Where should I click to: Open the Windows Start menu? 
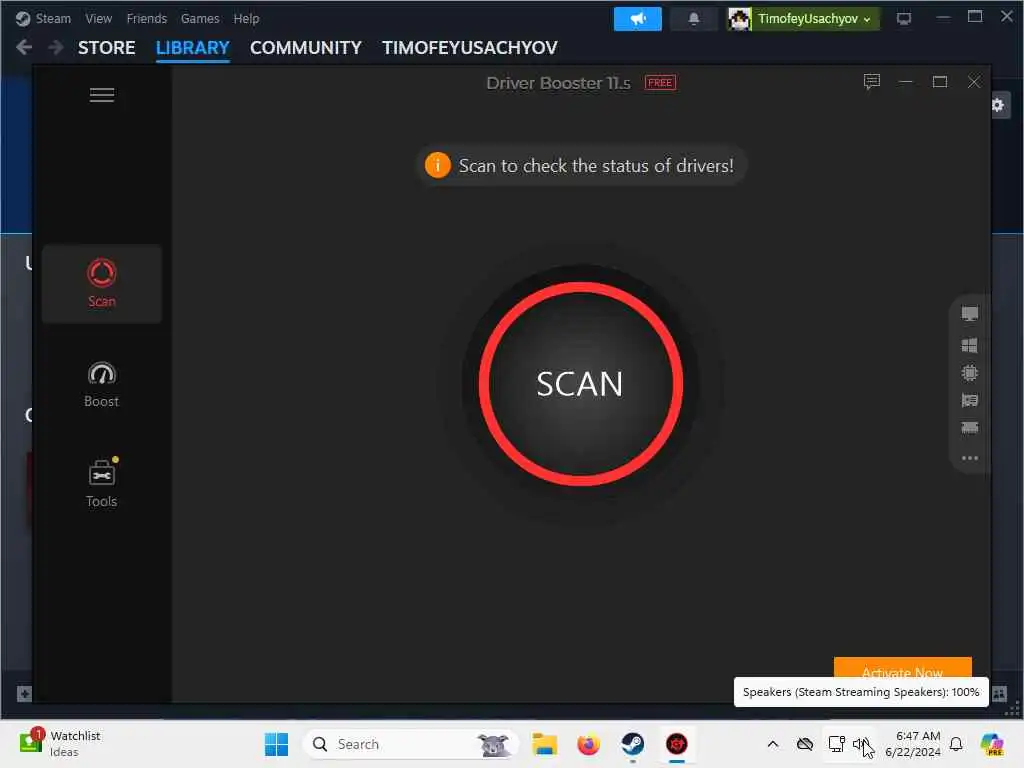276,744
